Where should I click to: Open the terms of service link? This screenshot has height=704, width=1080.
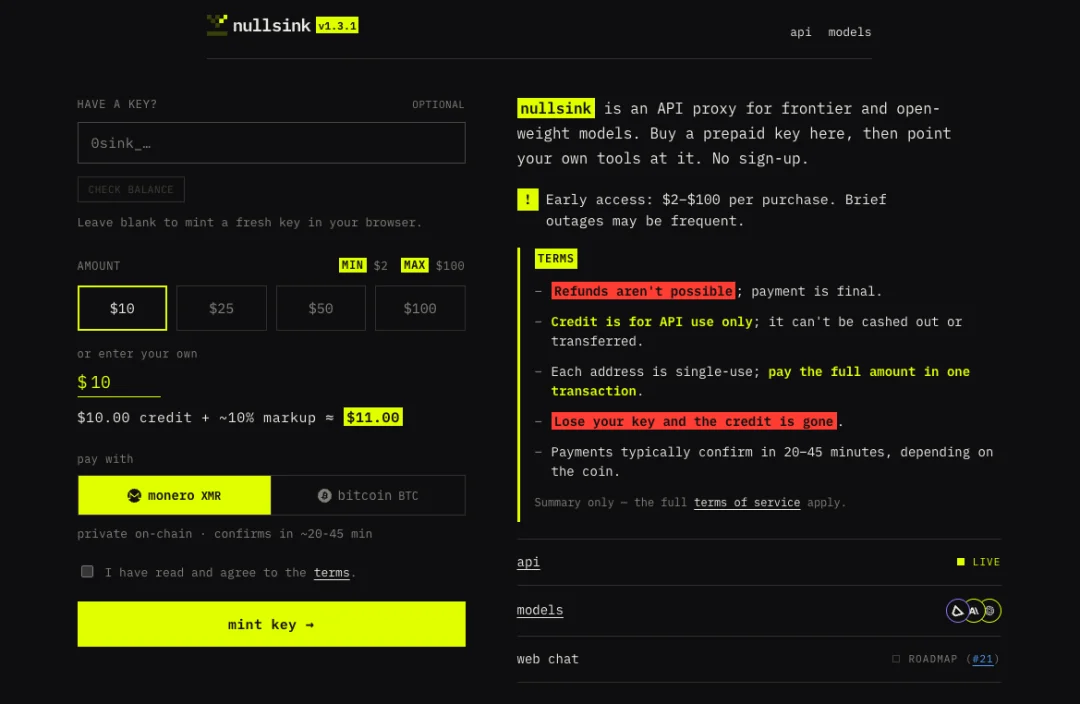pyautogui.click(x=747, y=502)
